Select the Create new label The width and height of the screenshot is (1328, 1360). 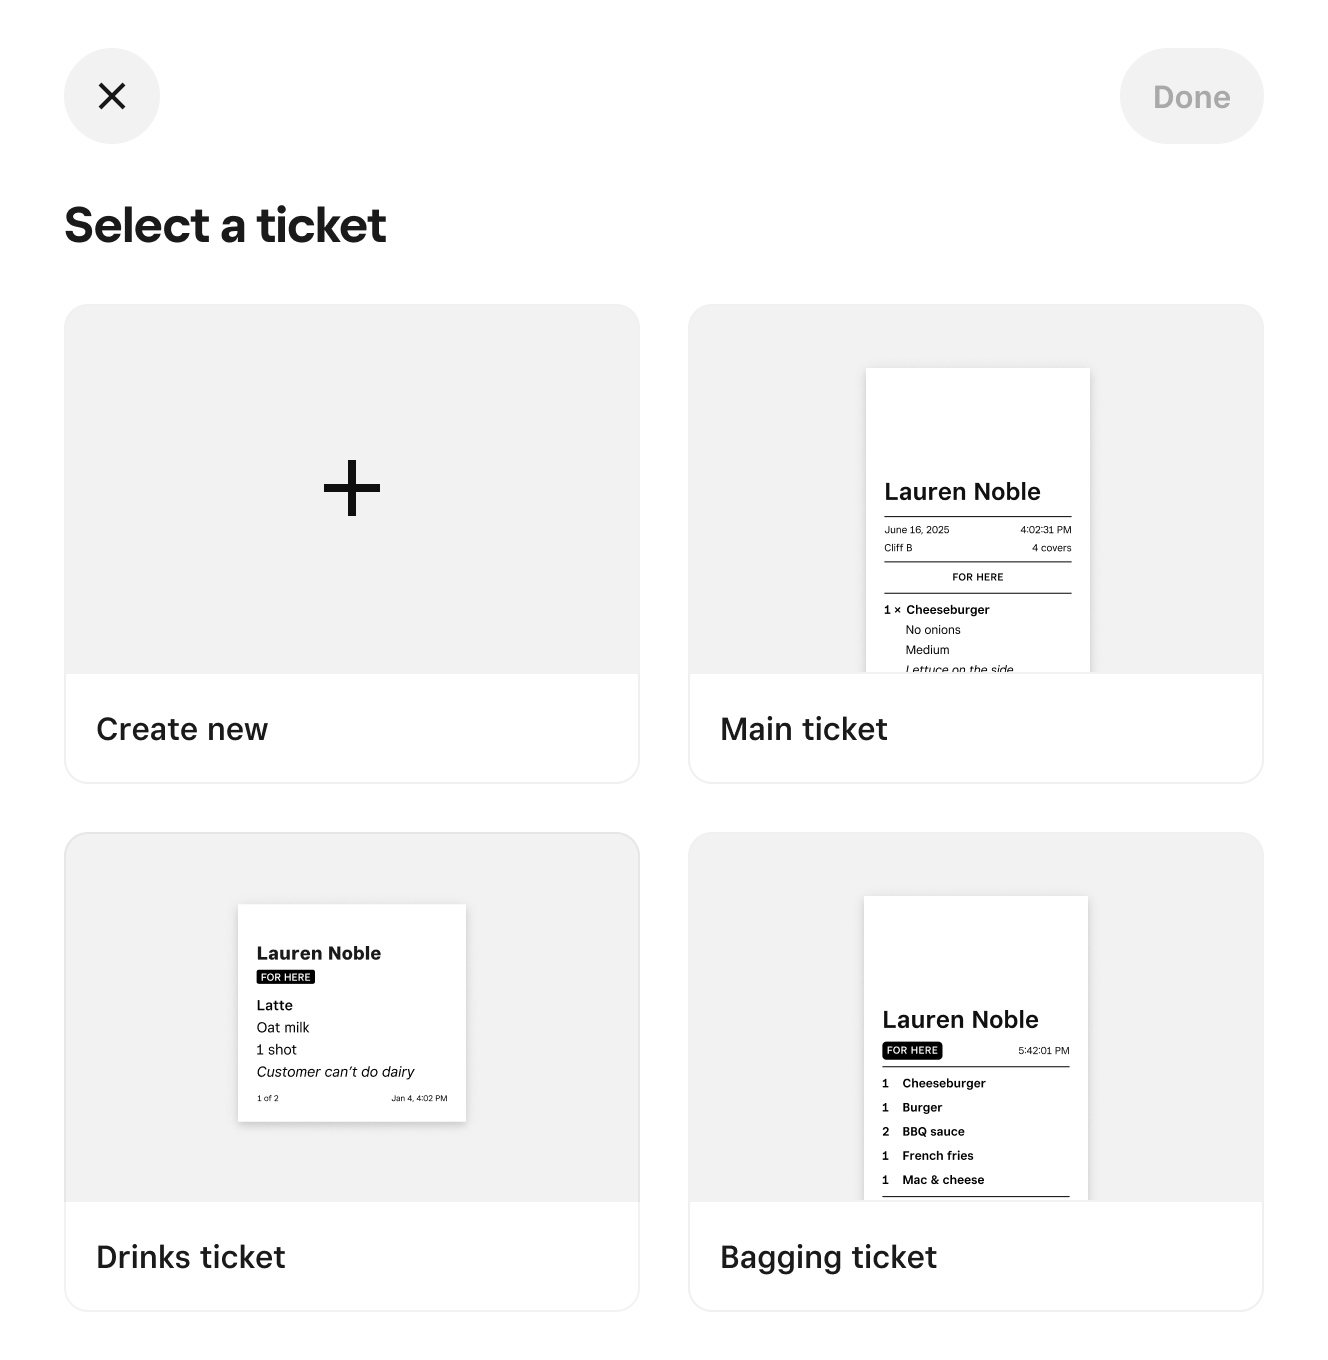point(182,729)
